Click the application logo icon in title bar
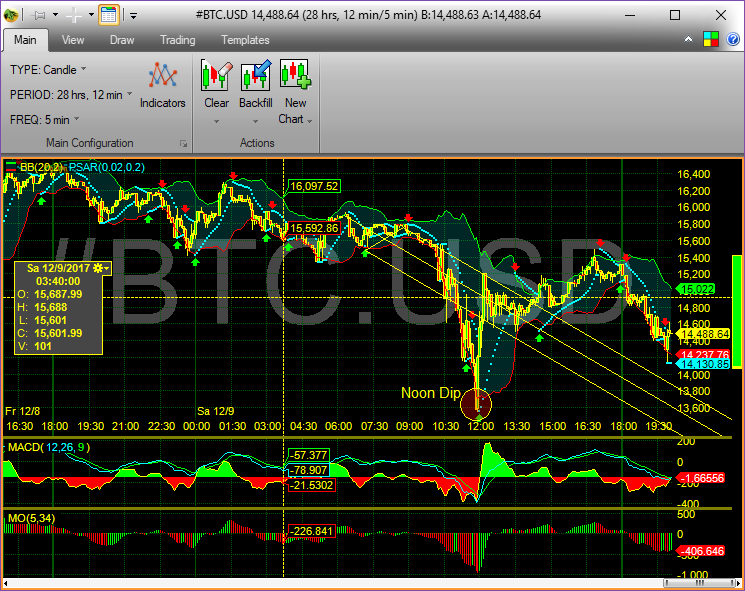 click(x=10, y=15)
